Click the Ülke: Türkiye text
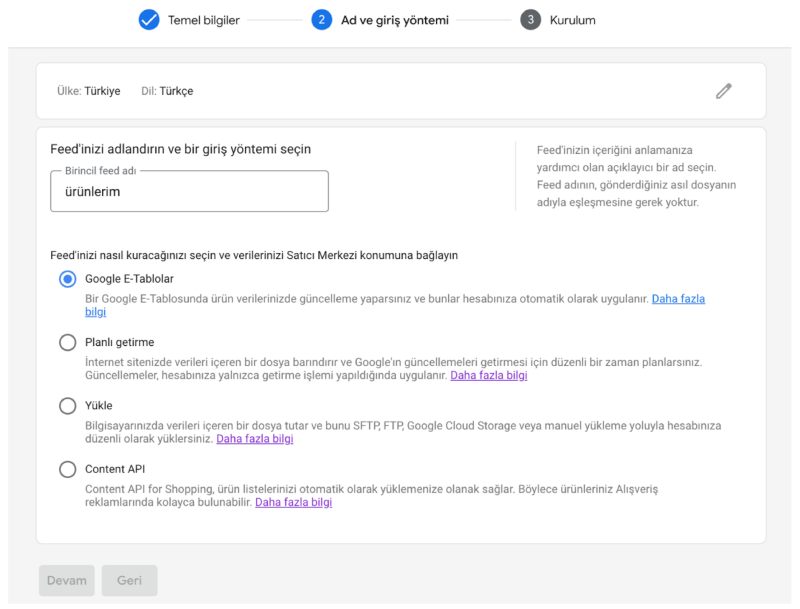Image resolution: width=800 pixels, height=609 pixels. click(x=89, y=91)
